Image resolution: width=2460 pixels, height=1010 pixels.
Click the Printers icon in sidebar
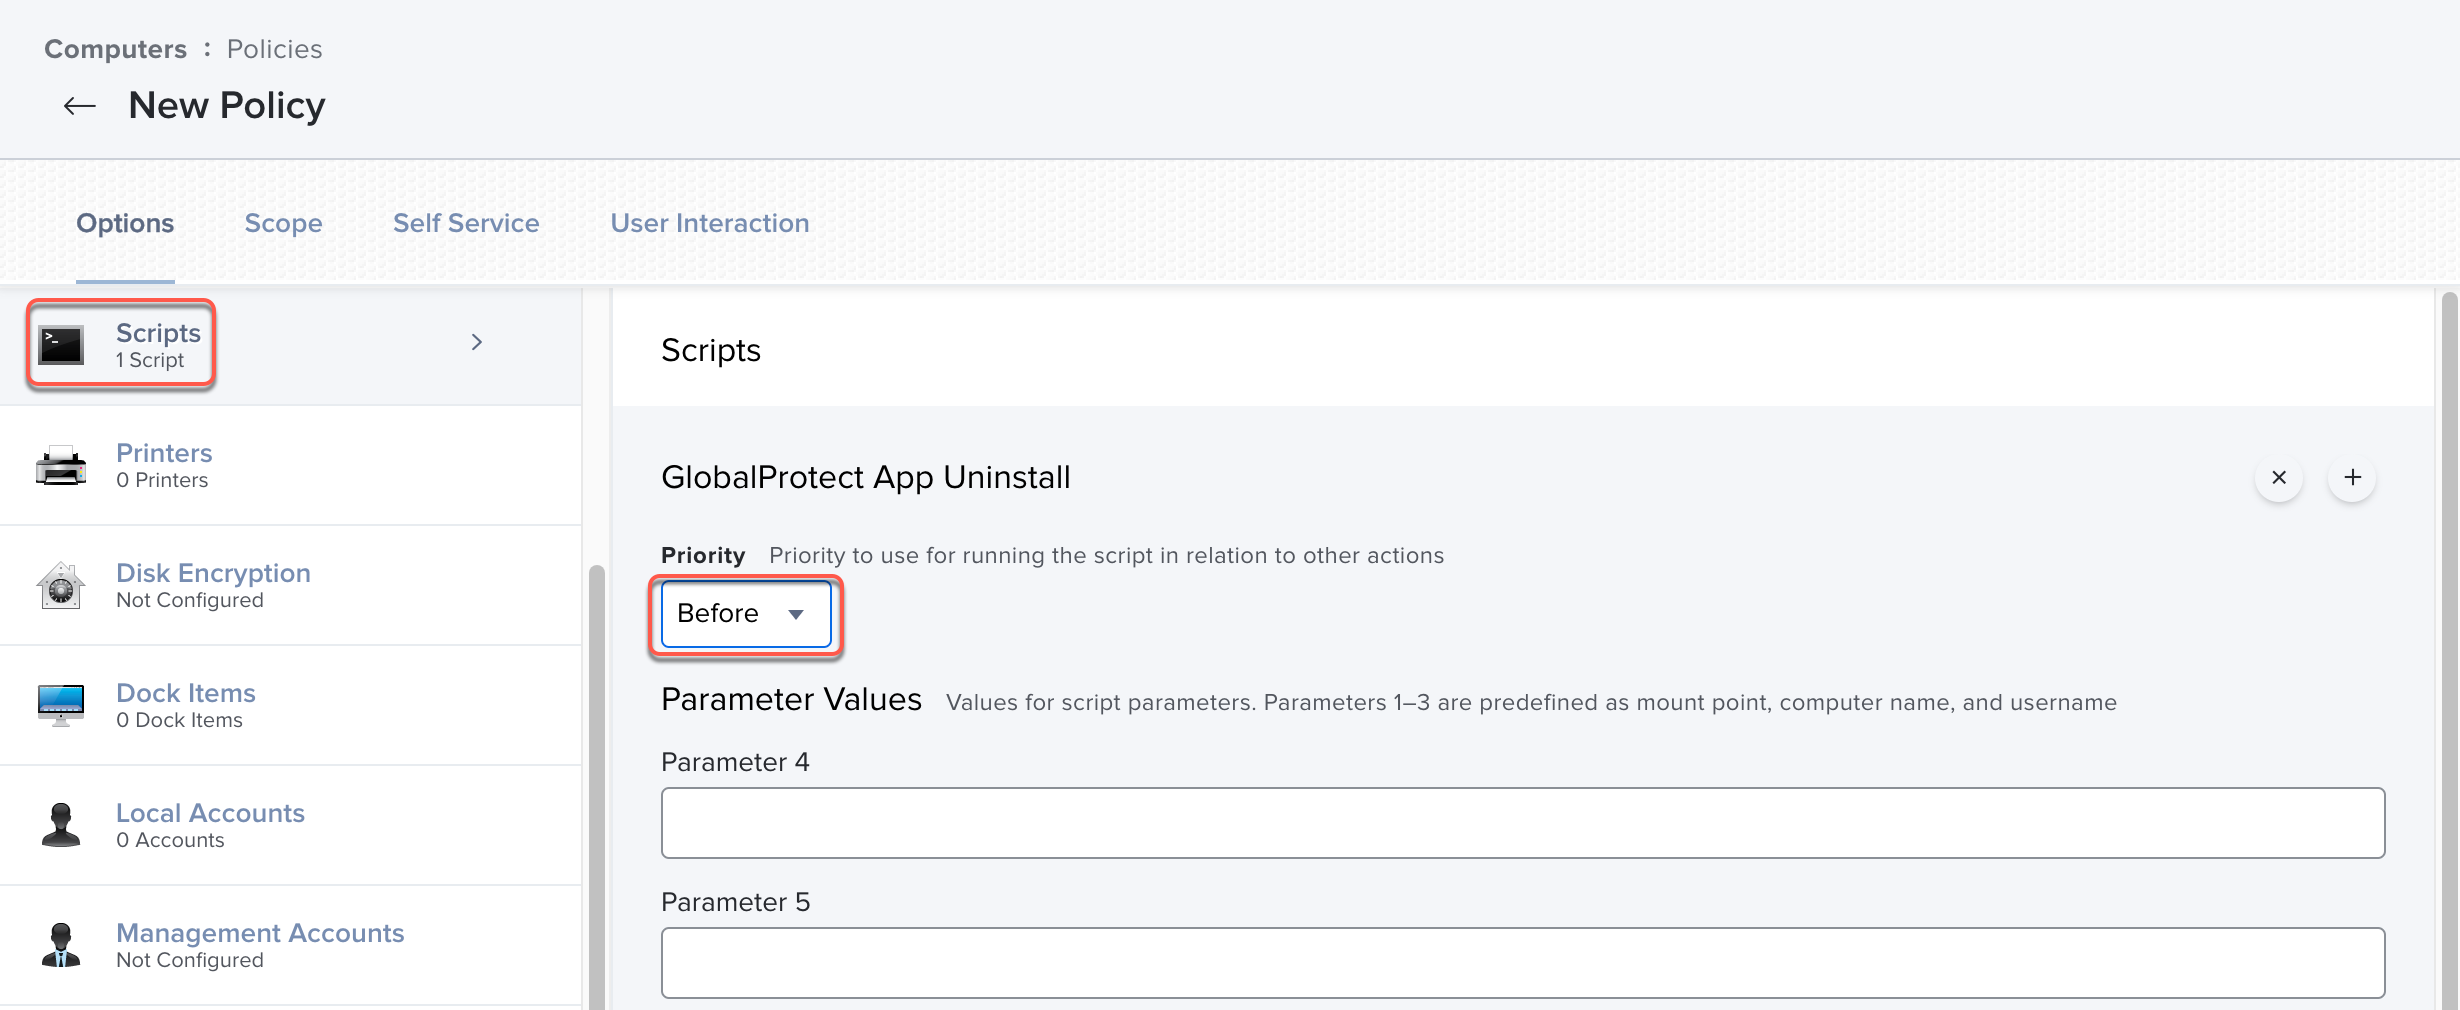click(61, 466)
